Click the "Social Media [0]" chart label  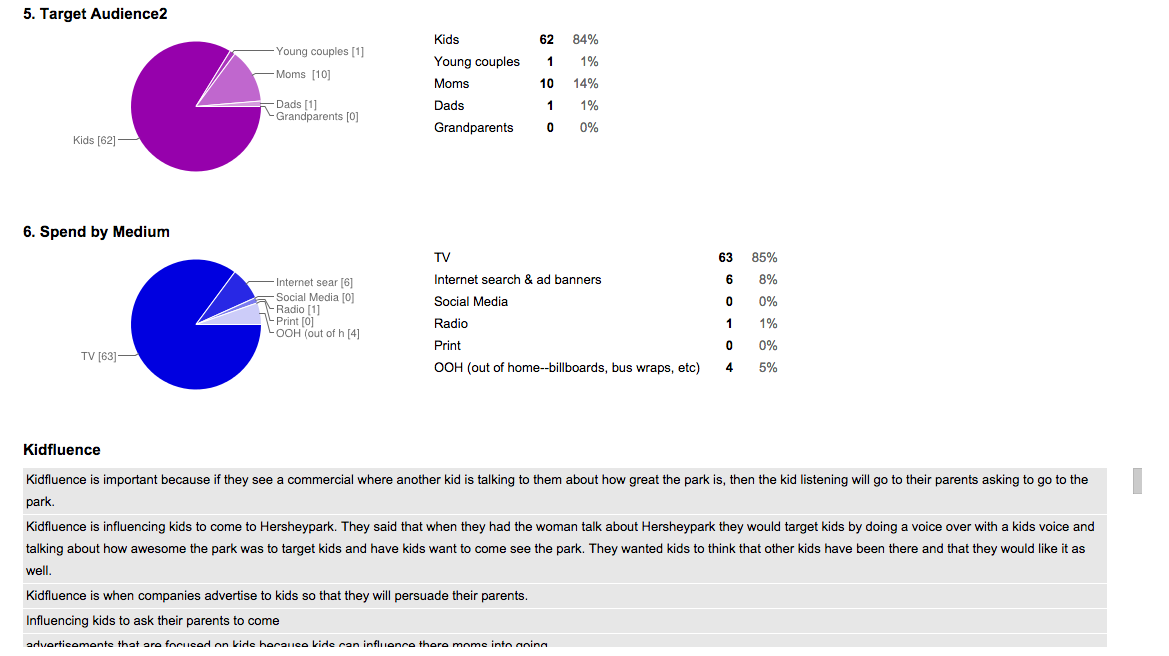(315, 298)
